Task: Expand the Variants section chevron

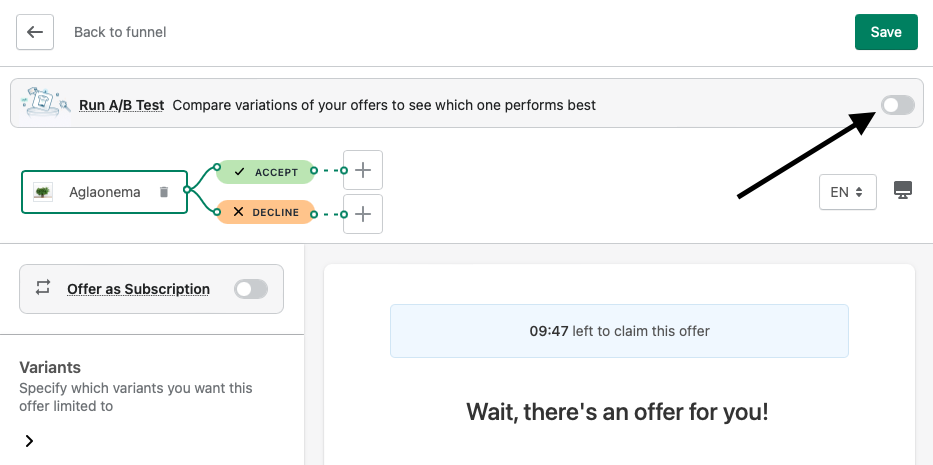Action: pyautogui.click(x=30, y=441)
